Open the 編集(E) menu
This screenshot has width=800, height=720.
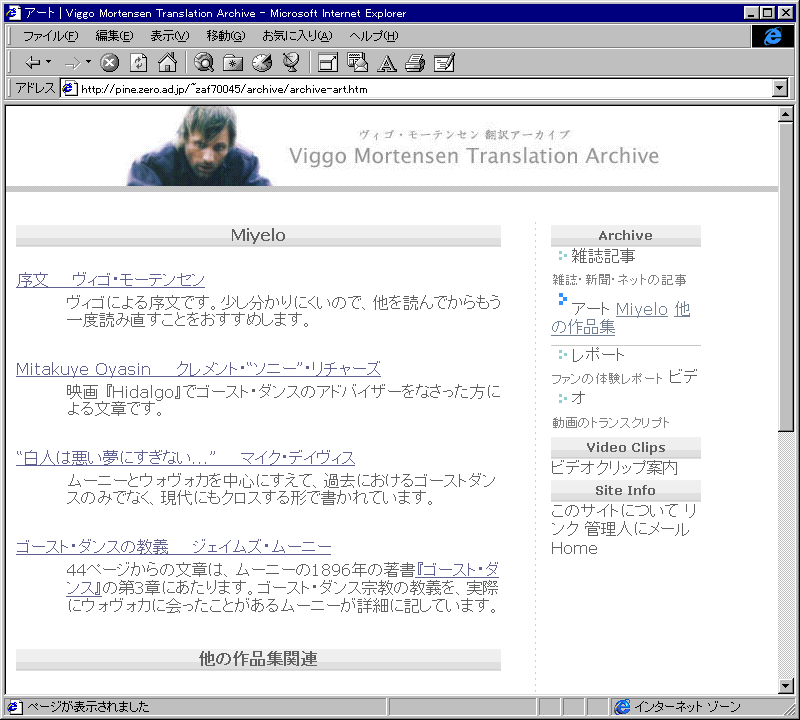(x=114, y=36)
